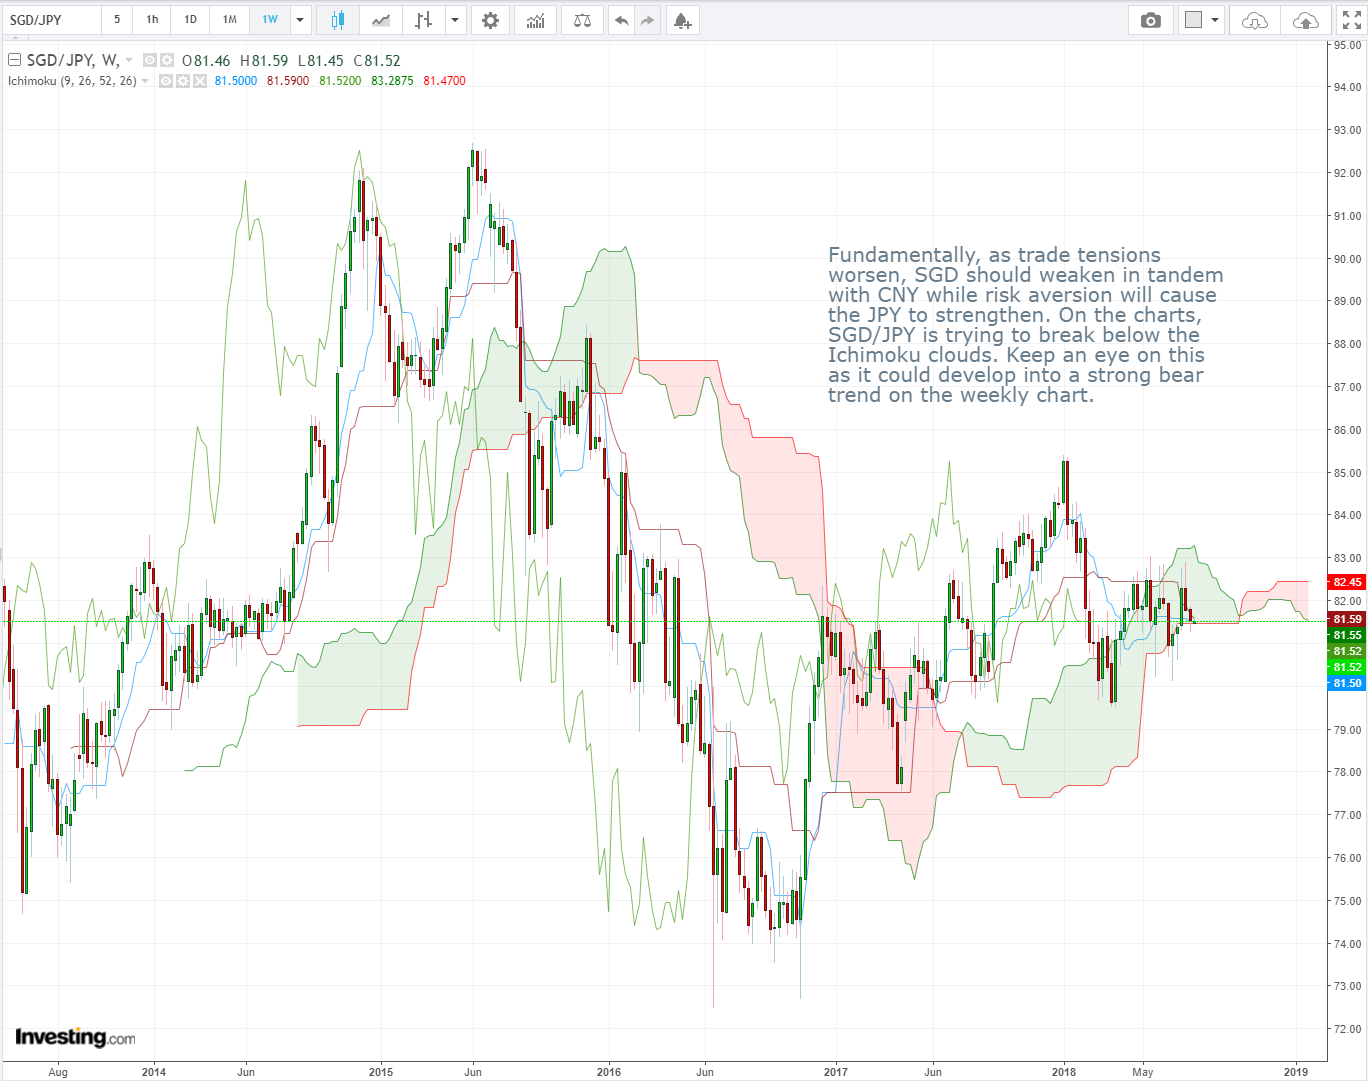
Task: Expand the chart style dropdown arrow
Action: [x=455, y=20]
